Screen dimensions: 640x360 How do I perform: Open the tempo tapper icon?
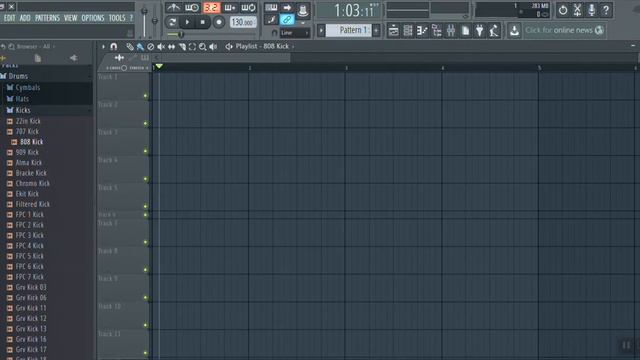(494, 31)
